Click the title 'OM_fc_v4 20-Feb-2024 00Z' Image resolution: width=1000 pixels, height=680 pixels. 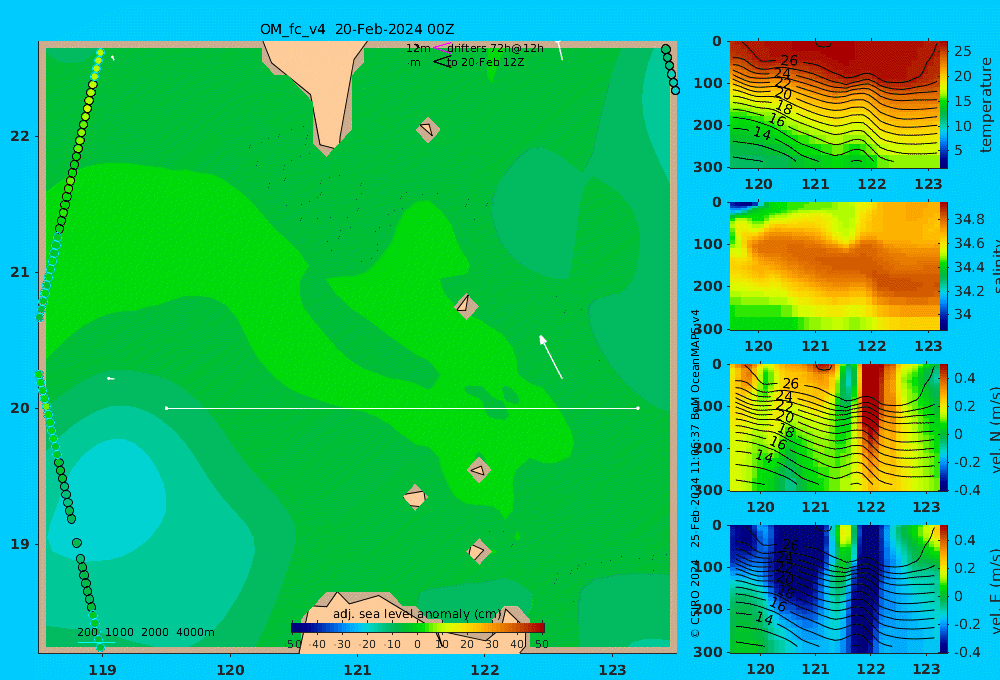[x=357, y=29]
